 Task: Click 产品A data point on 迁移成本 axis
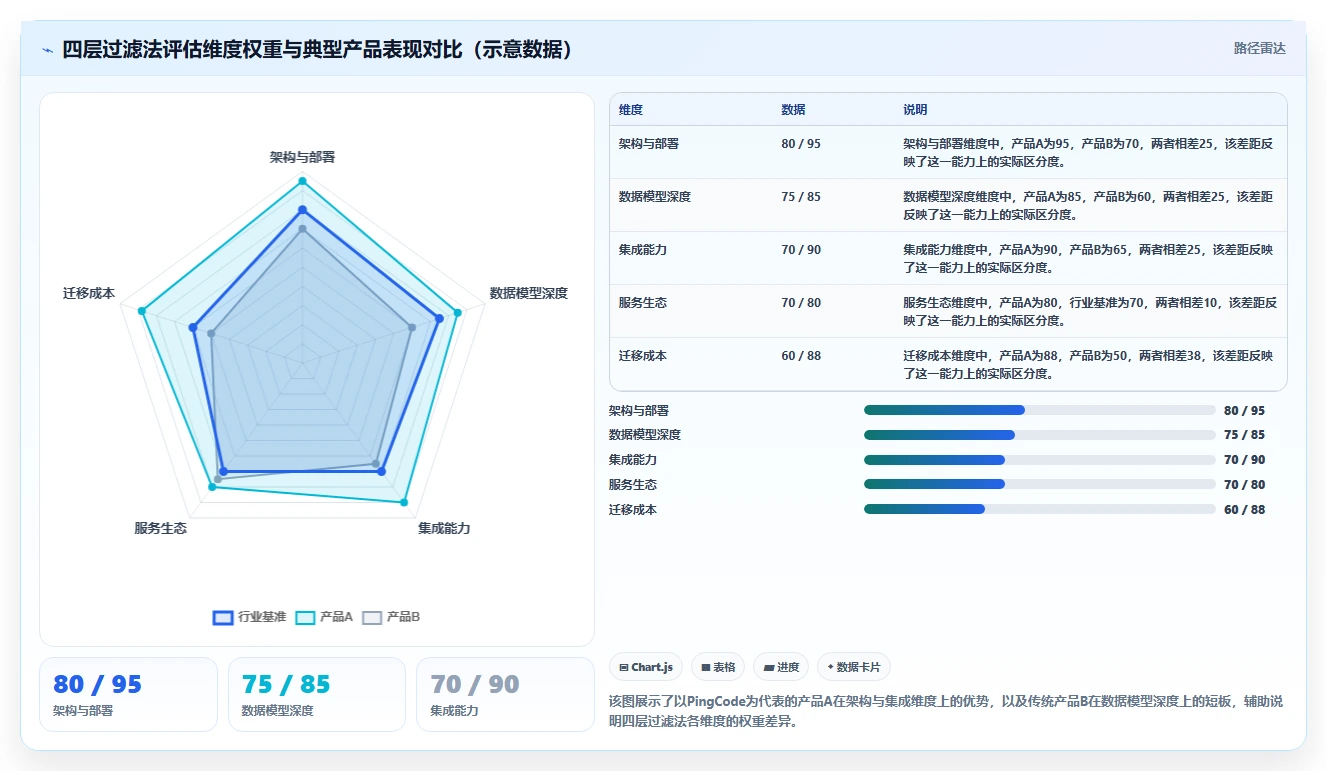point(142,311)
